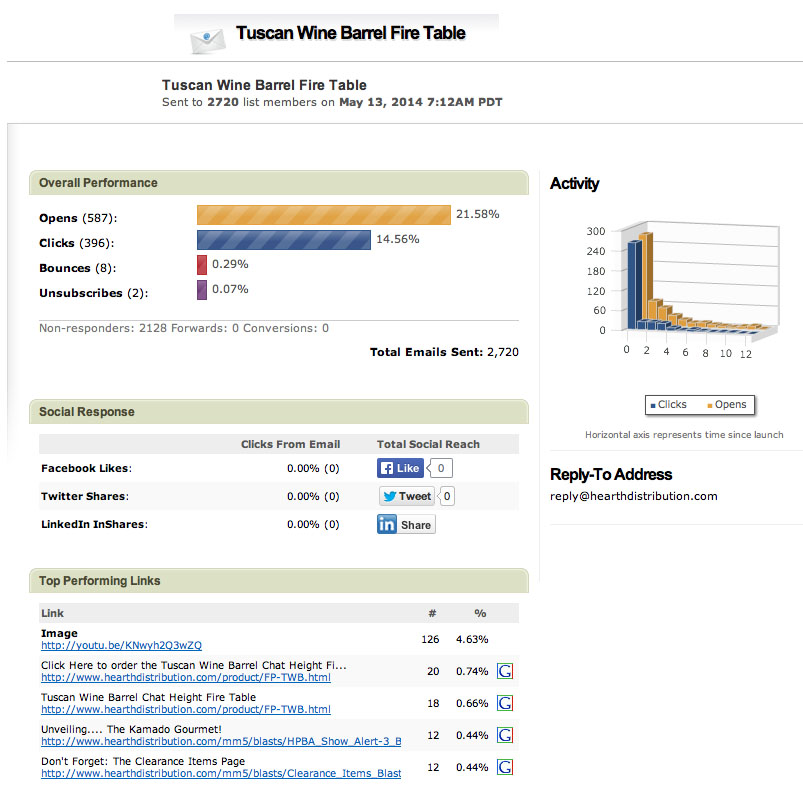Screen dimensions: 803x794
Task: Open the youtu.be image link
Action: 121,645
